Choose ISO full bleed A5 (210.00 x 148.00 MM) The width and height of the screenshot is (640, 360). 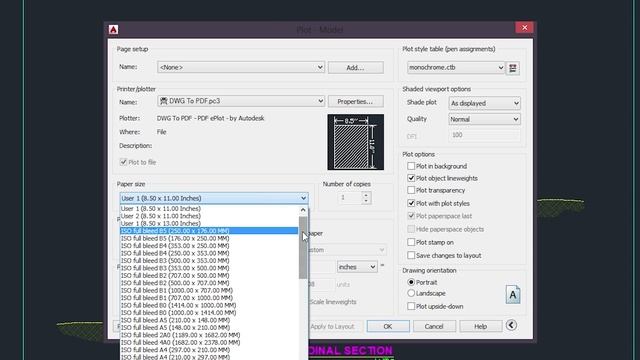(209, 320)
